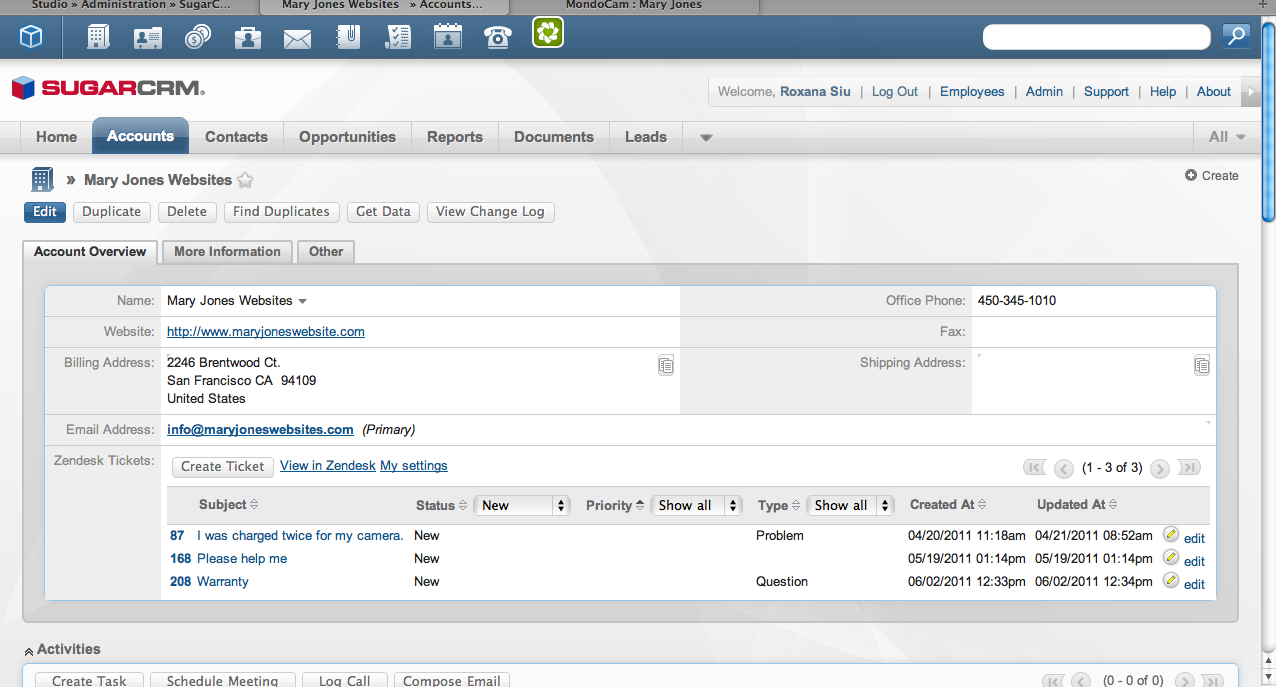
Task: Expand the module tabs overflow arrow
Action: (x=706, y=138)
